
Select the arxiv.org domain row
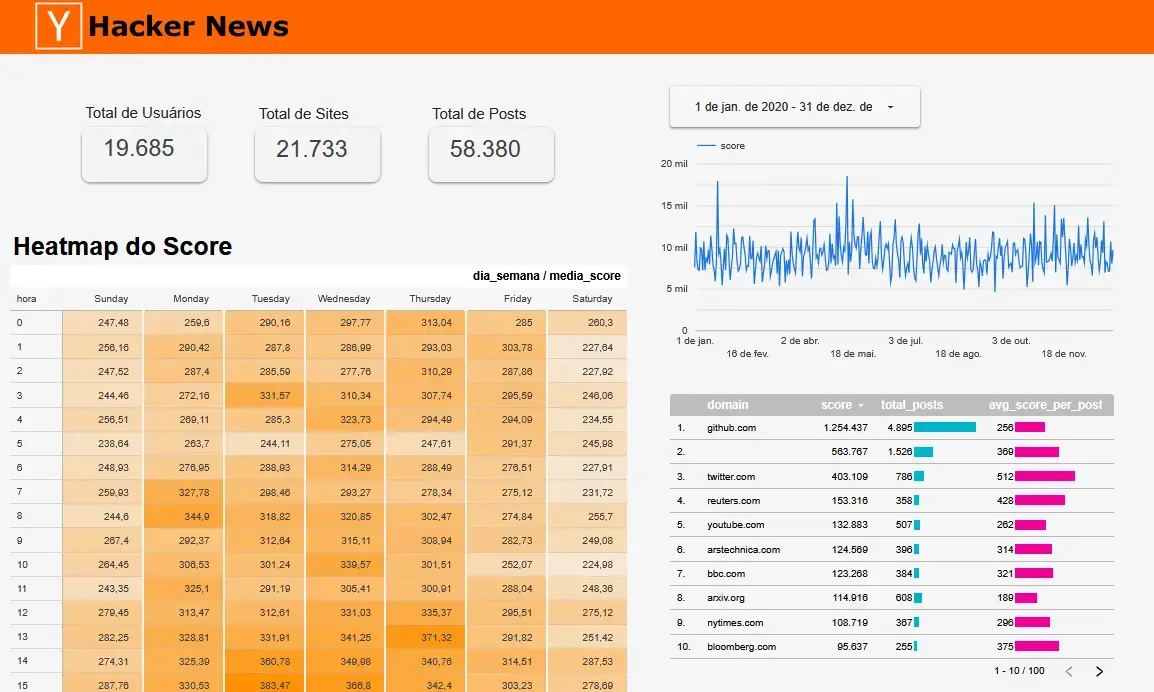pos(891,598)
